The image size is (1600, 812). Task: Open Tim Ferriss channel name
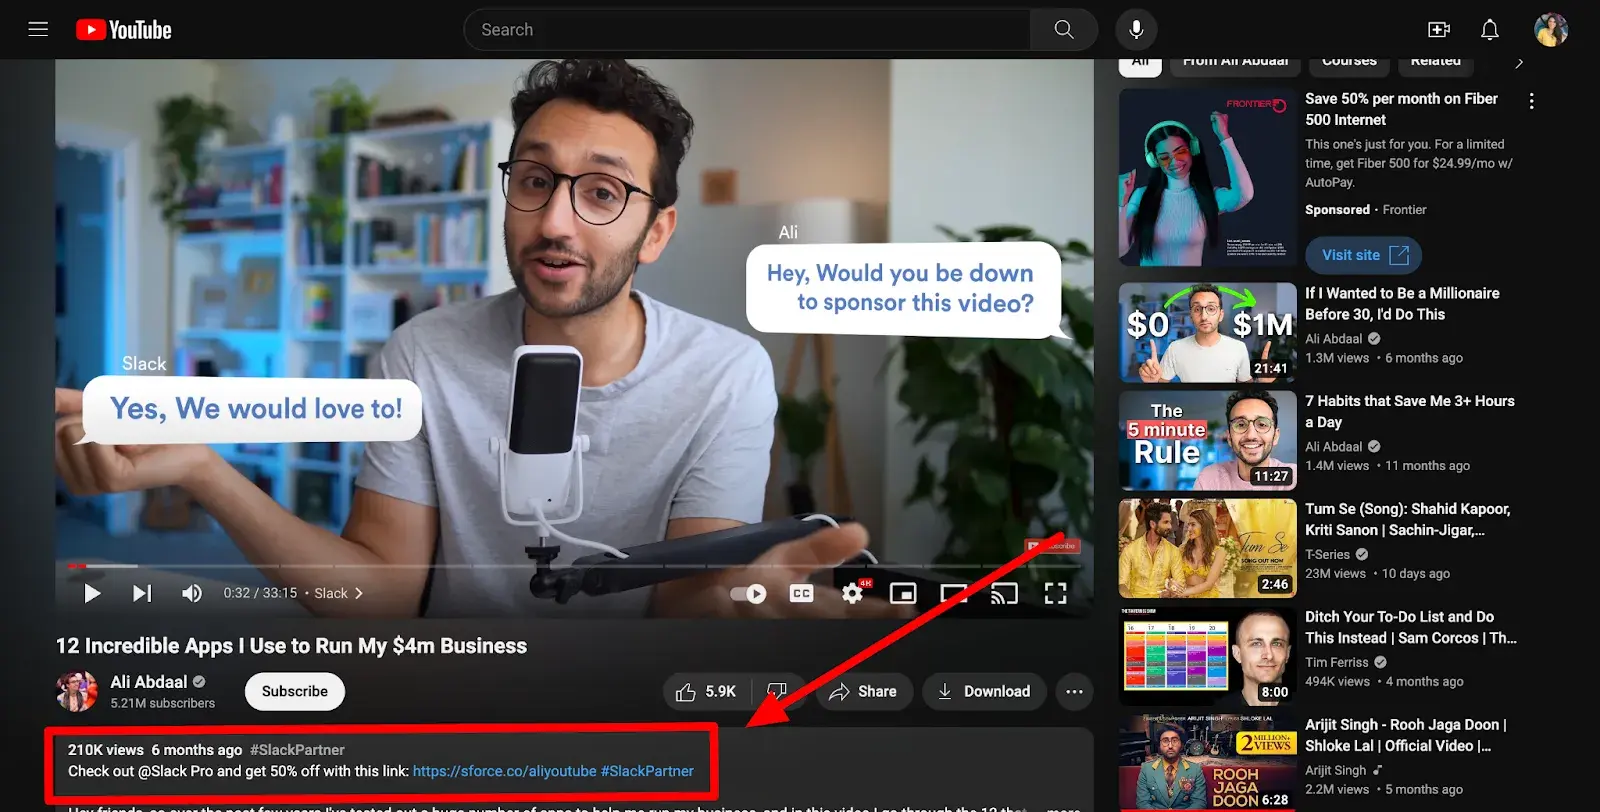click(1336, 662)
